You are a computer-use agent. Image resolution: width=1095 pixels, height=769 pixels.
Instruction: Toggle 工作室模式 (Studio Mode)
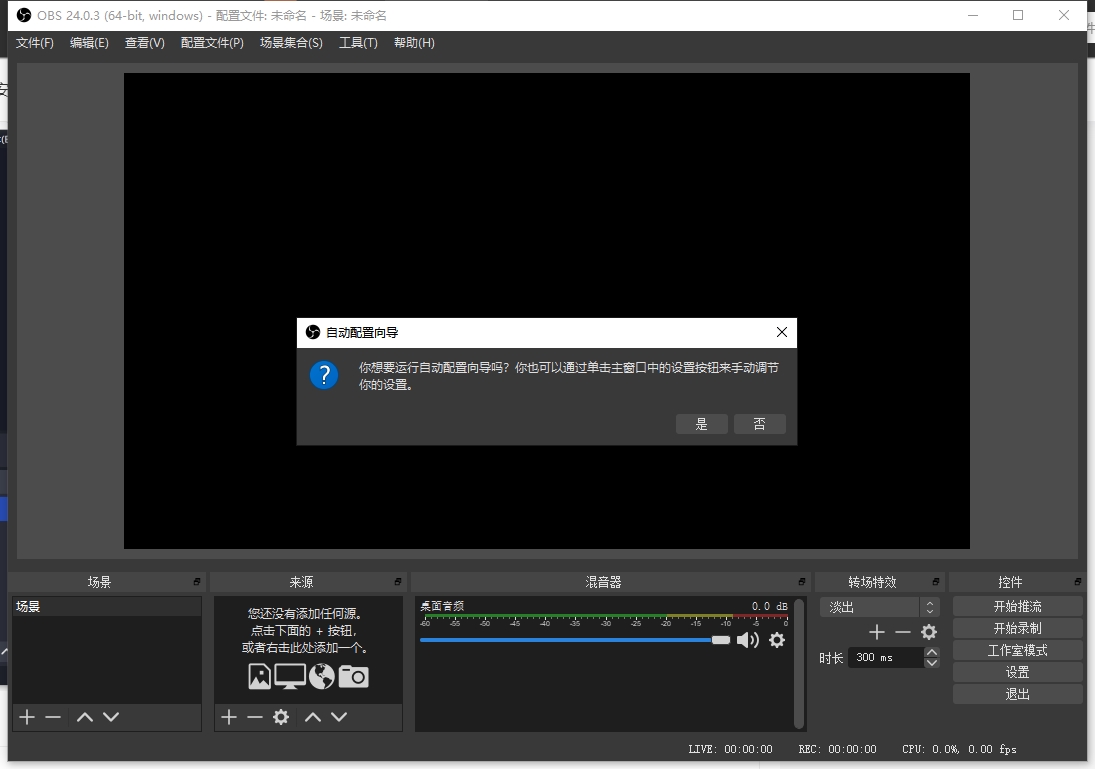[x=1017, y=650]
